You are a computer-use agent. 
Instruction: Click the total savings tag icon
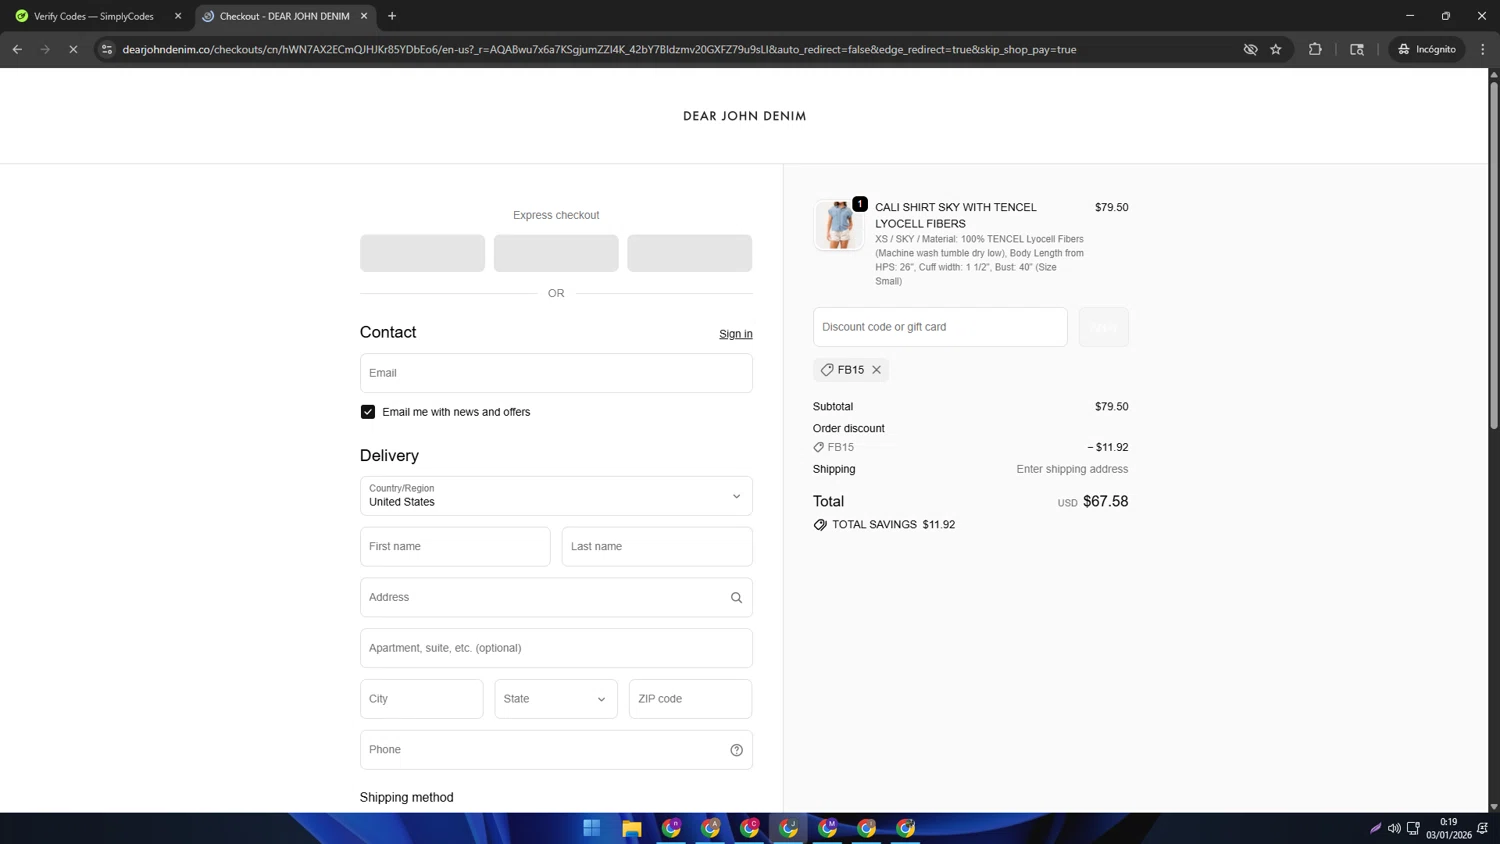pyautogui.click(x=820, y=525)
